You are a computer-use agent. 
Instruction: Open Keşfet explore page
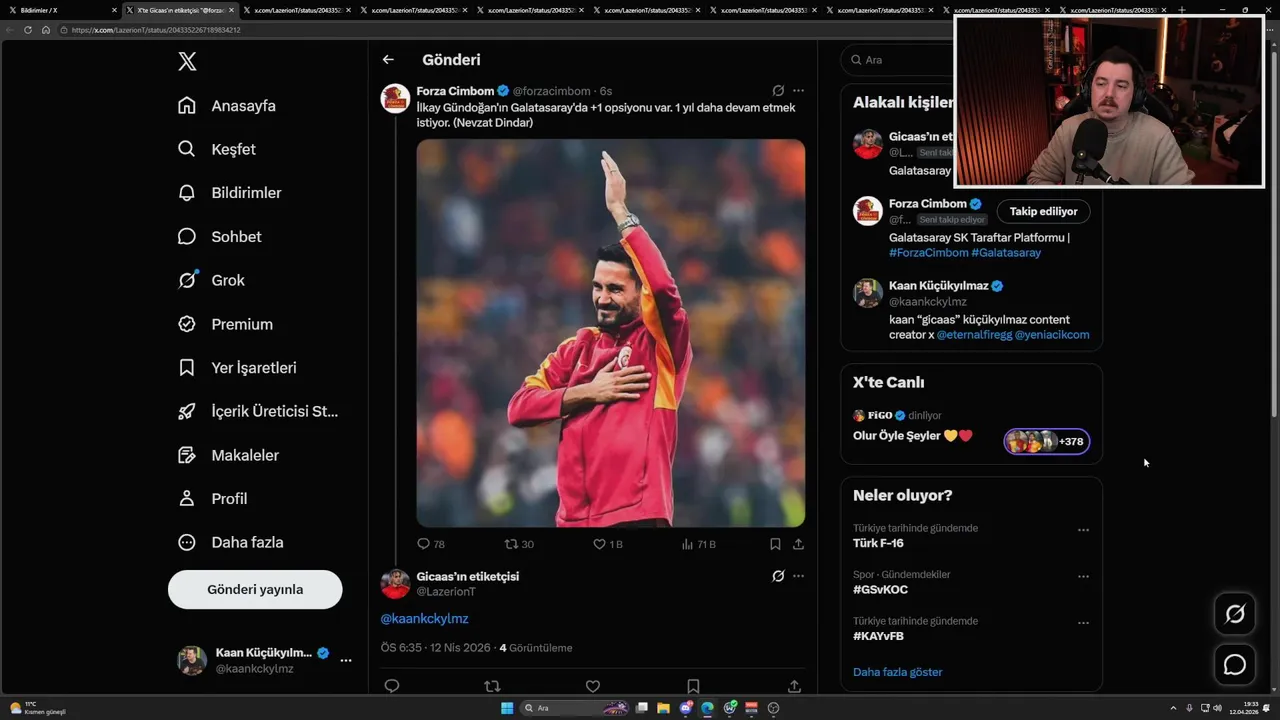217,149
